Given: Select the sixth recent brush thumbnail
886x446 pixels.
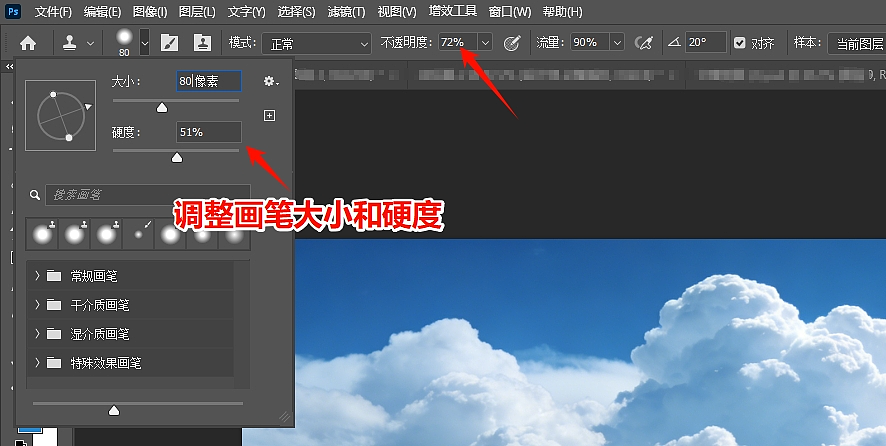Looking at the screenshot, I should tap(202, 234).
